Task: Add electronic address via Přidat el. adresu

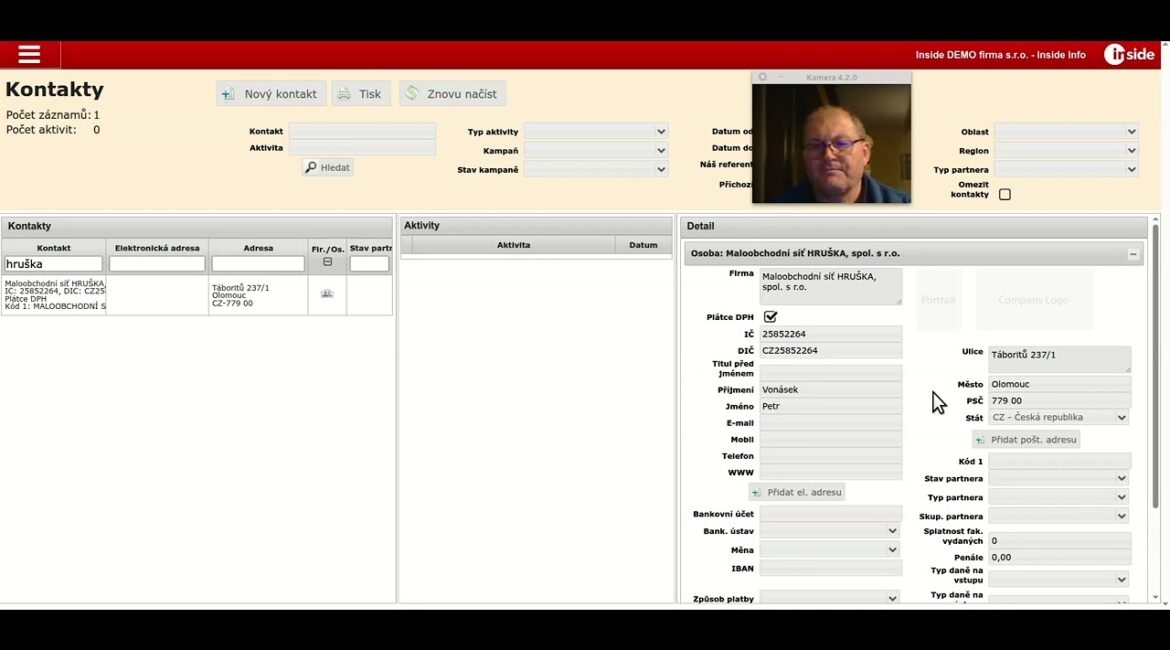Action: point(797,492)
